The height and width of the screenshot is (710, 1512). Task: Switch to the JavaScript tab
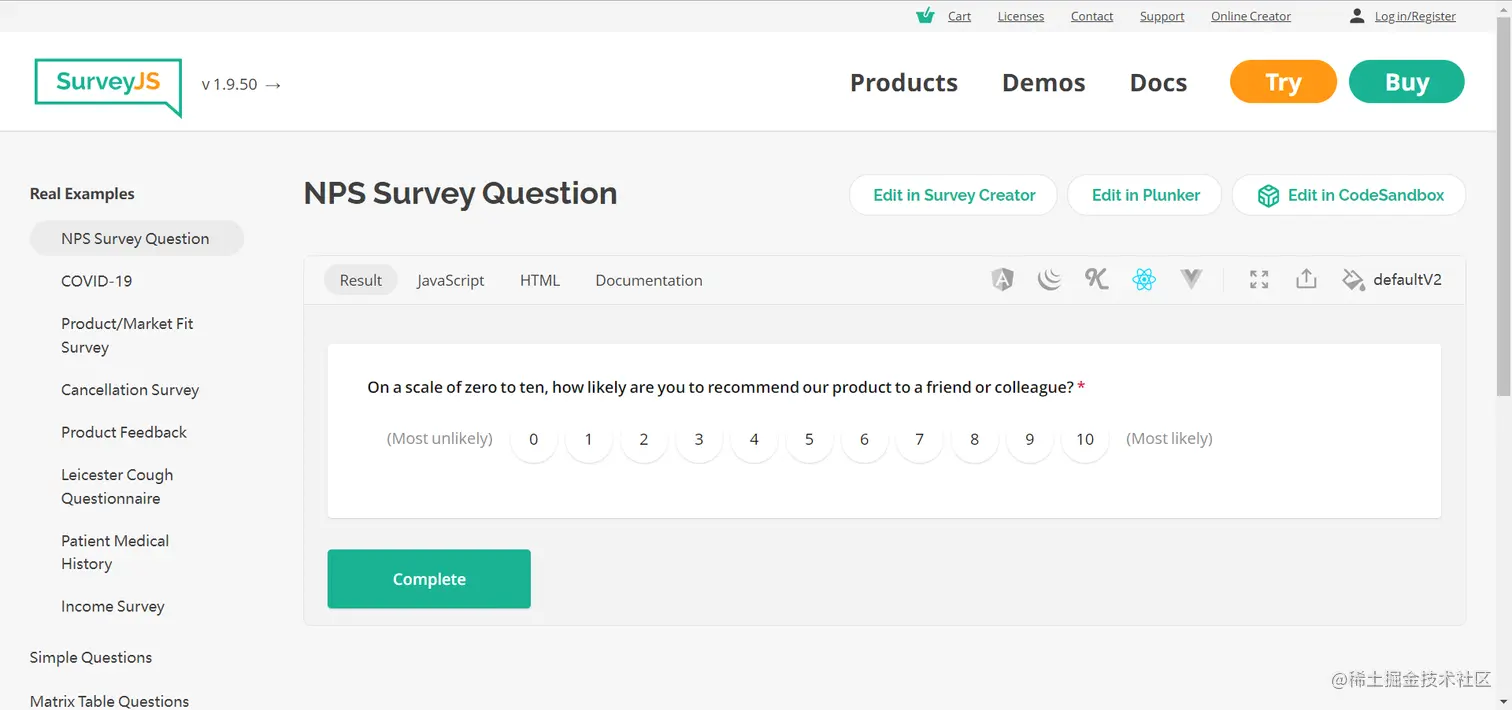(450, 280)
